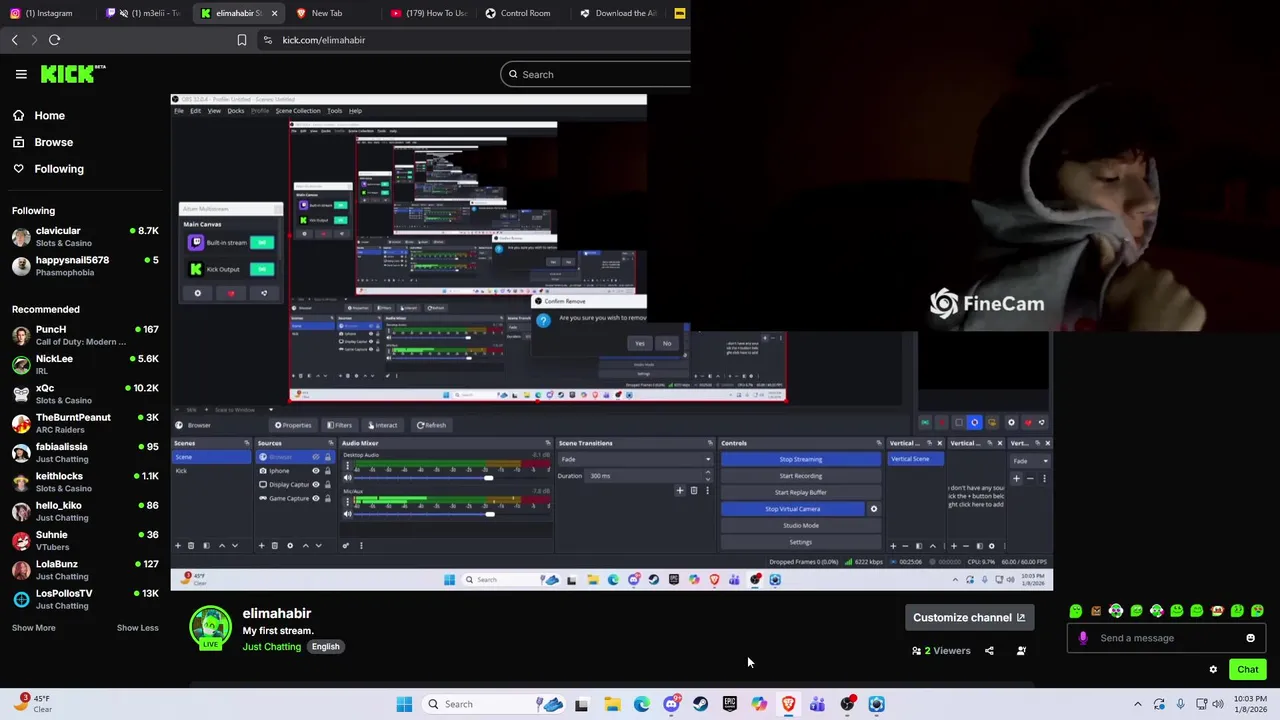Expand Show More in recommended channels
Viewport: 1280px width, 720px height.
[x=34, y=628]
